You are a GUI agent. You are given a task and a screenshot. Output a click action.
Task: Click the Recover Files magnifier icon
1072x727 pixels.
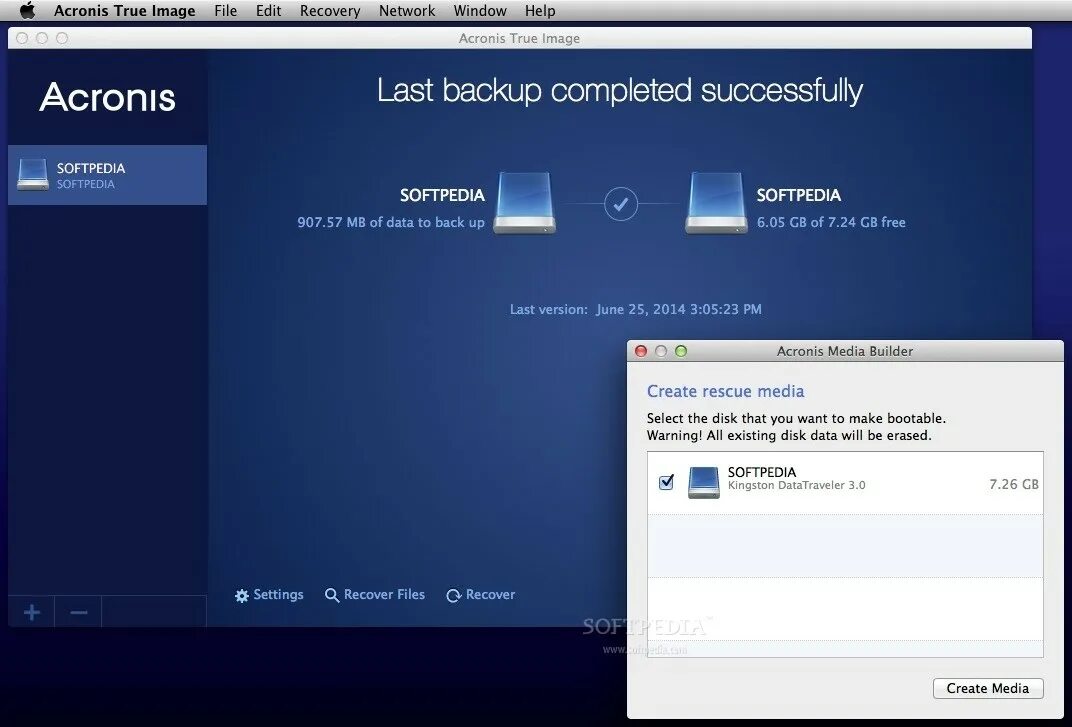[x=332, y=596]
